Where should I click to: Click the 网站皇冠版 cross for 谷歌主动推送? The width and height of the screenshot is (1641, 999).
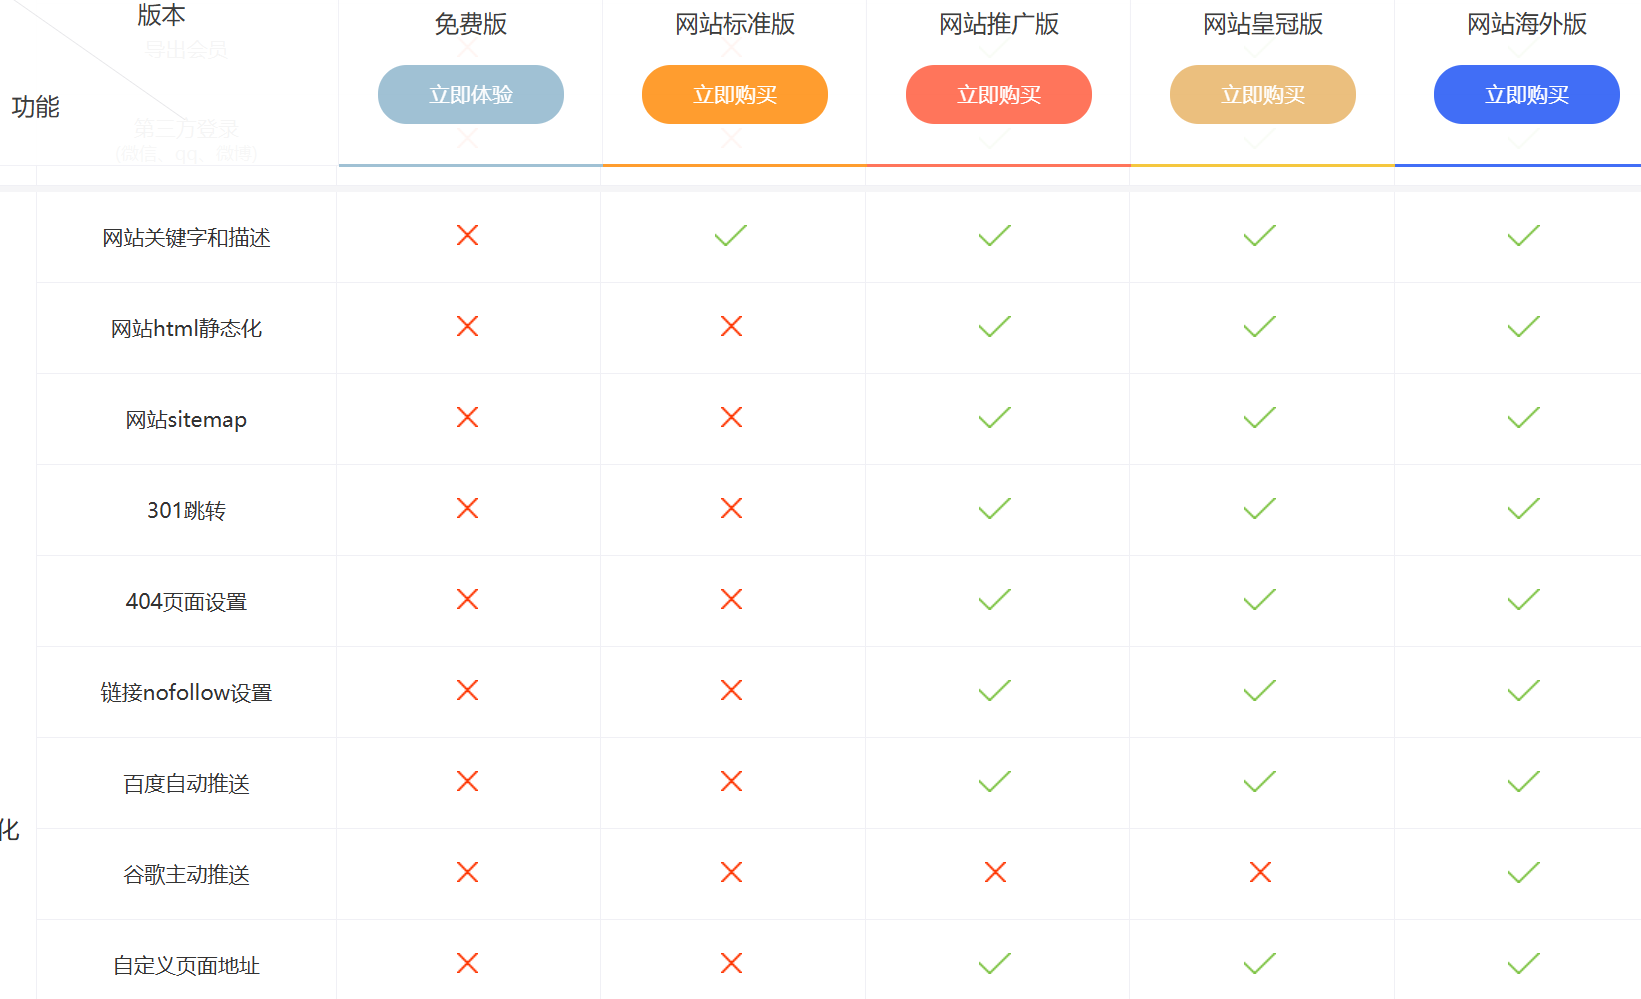tap(1260, 872)
